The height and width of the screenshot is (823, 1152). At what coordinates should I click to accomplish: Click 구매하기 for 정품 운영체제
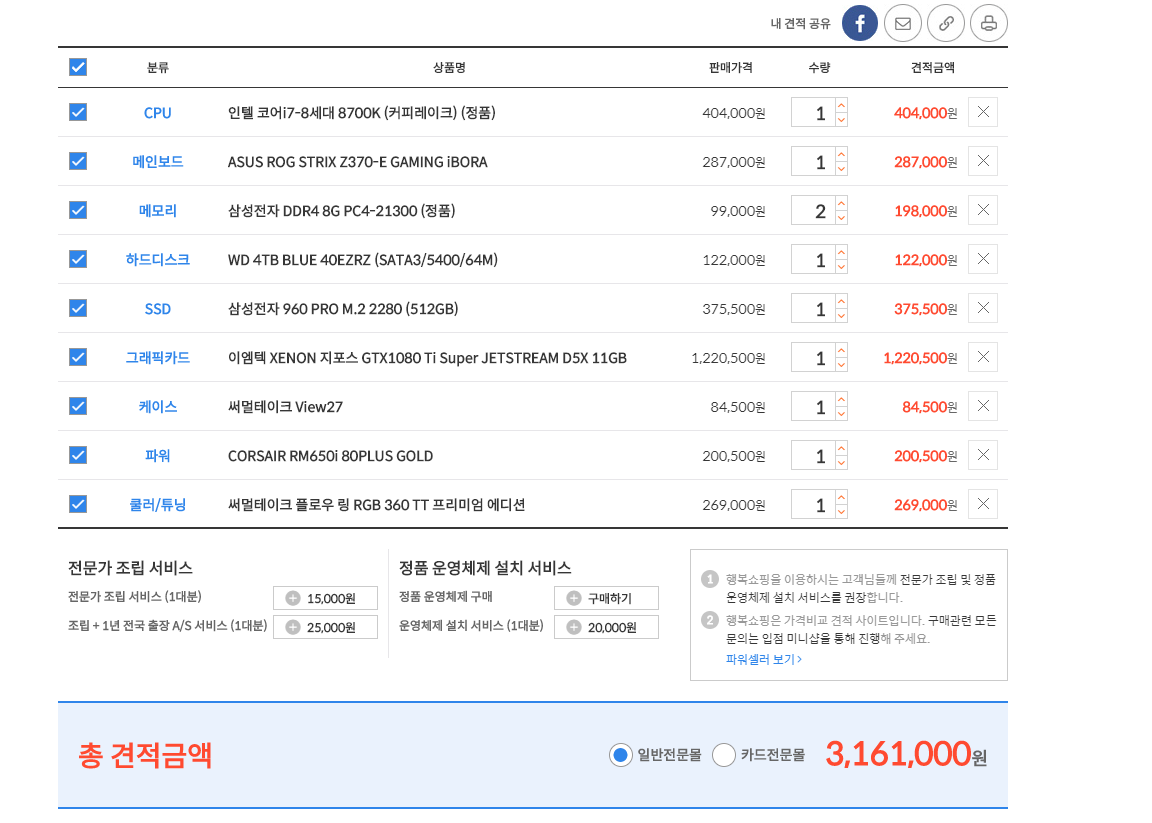(606, 598)
